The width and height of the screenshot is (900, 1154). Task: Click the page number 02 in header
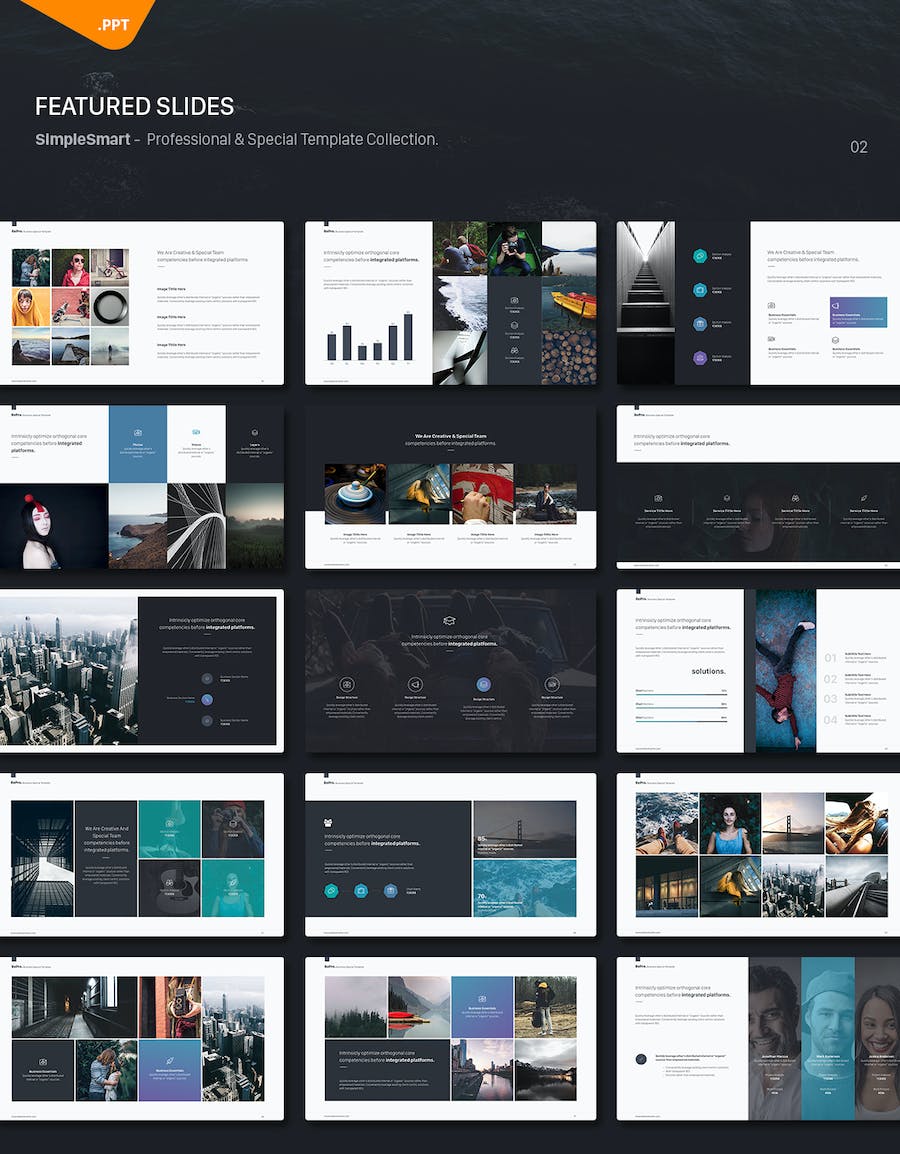click(858, 147)
